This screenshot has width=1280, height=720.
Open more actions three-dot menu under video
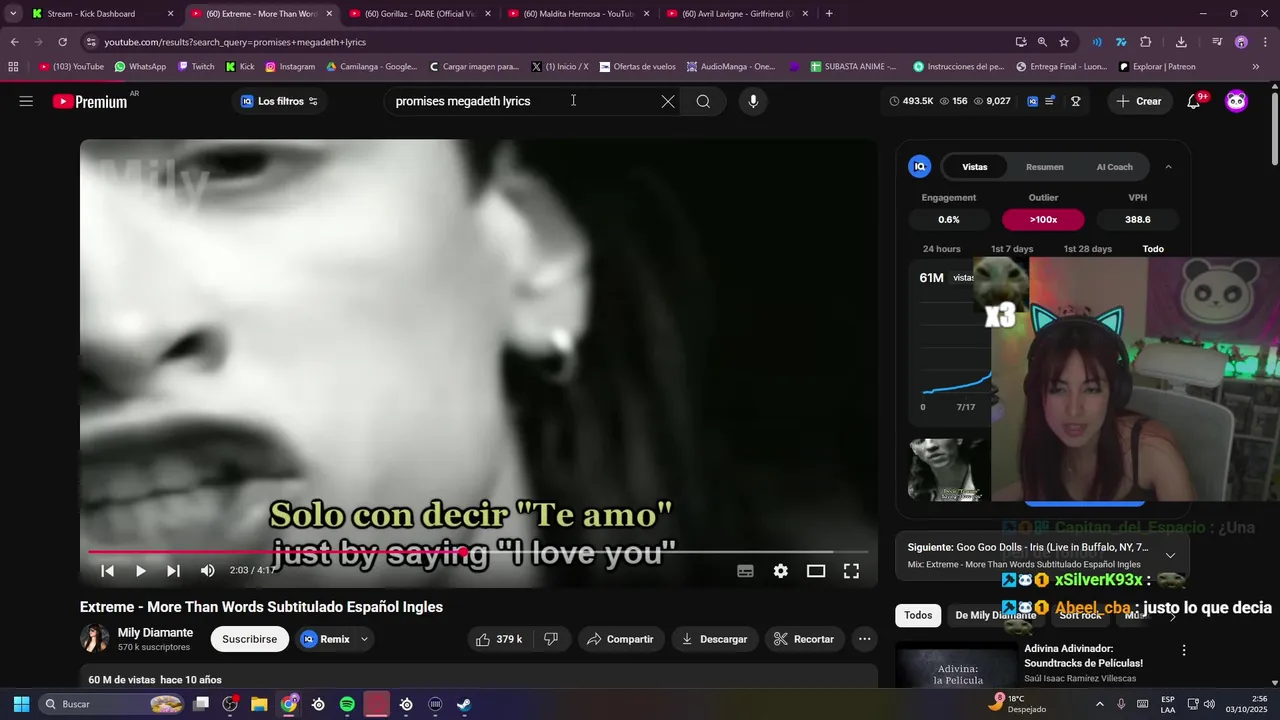865,639
